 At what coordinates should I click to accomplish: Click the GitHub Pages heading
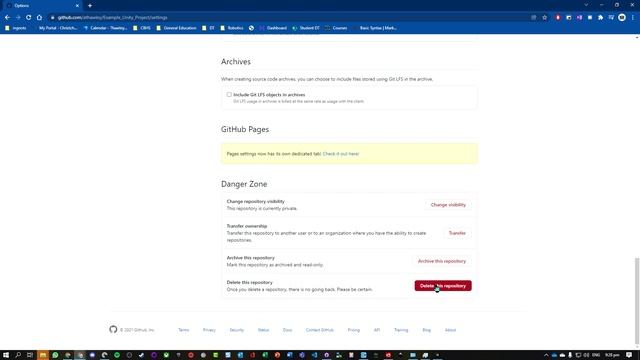tap(245, 129)
